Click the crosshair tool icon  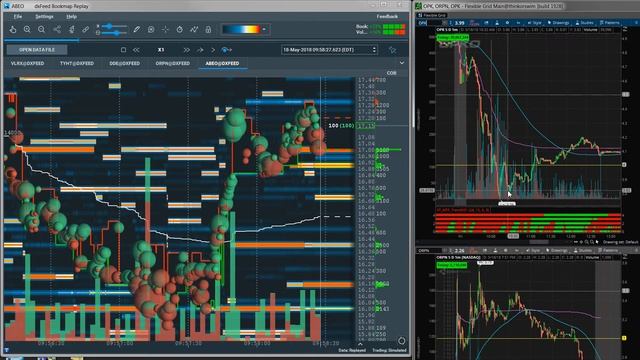[x=165, y=29]
